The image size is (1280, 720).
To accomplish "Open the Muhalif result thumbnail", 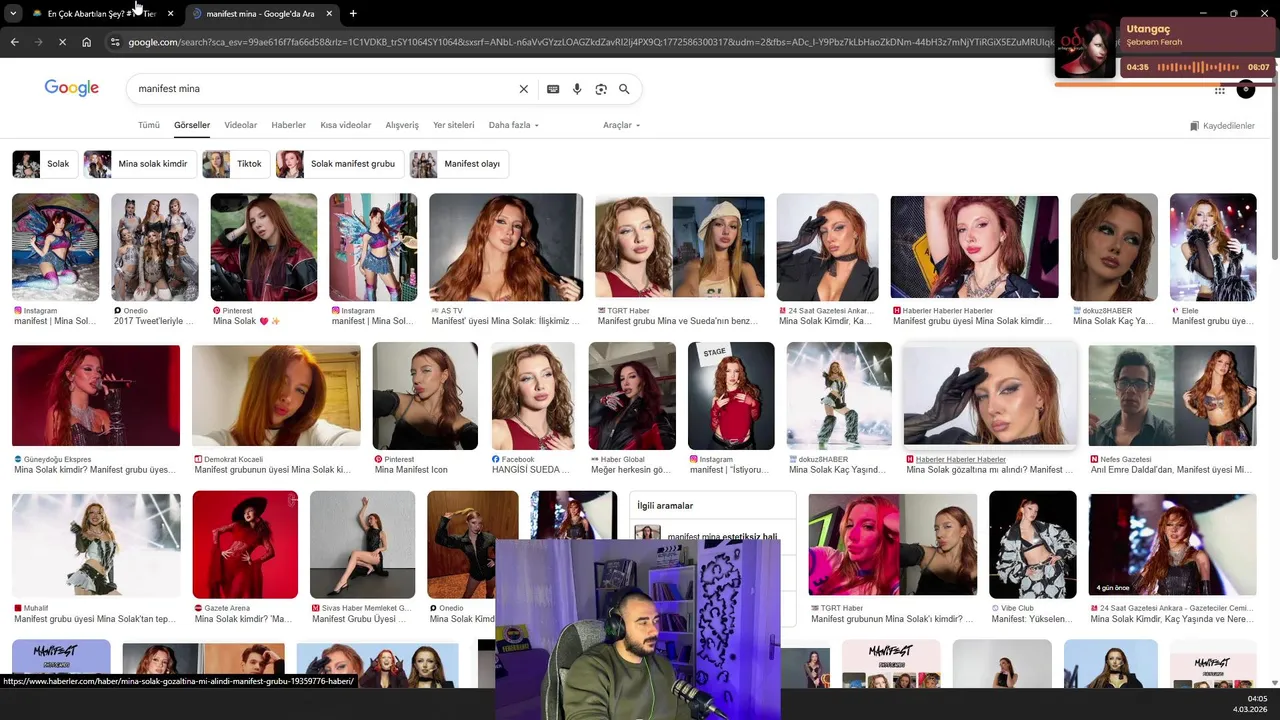I will coord(96,545).
